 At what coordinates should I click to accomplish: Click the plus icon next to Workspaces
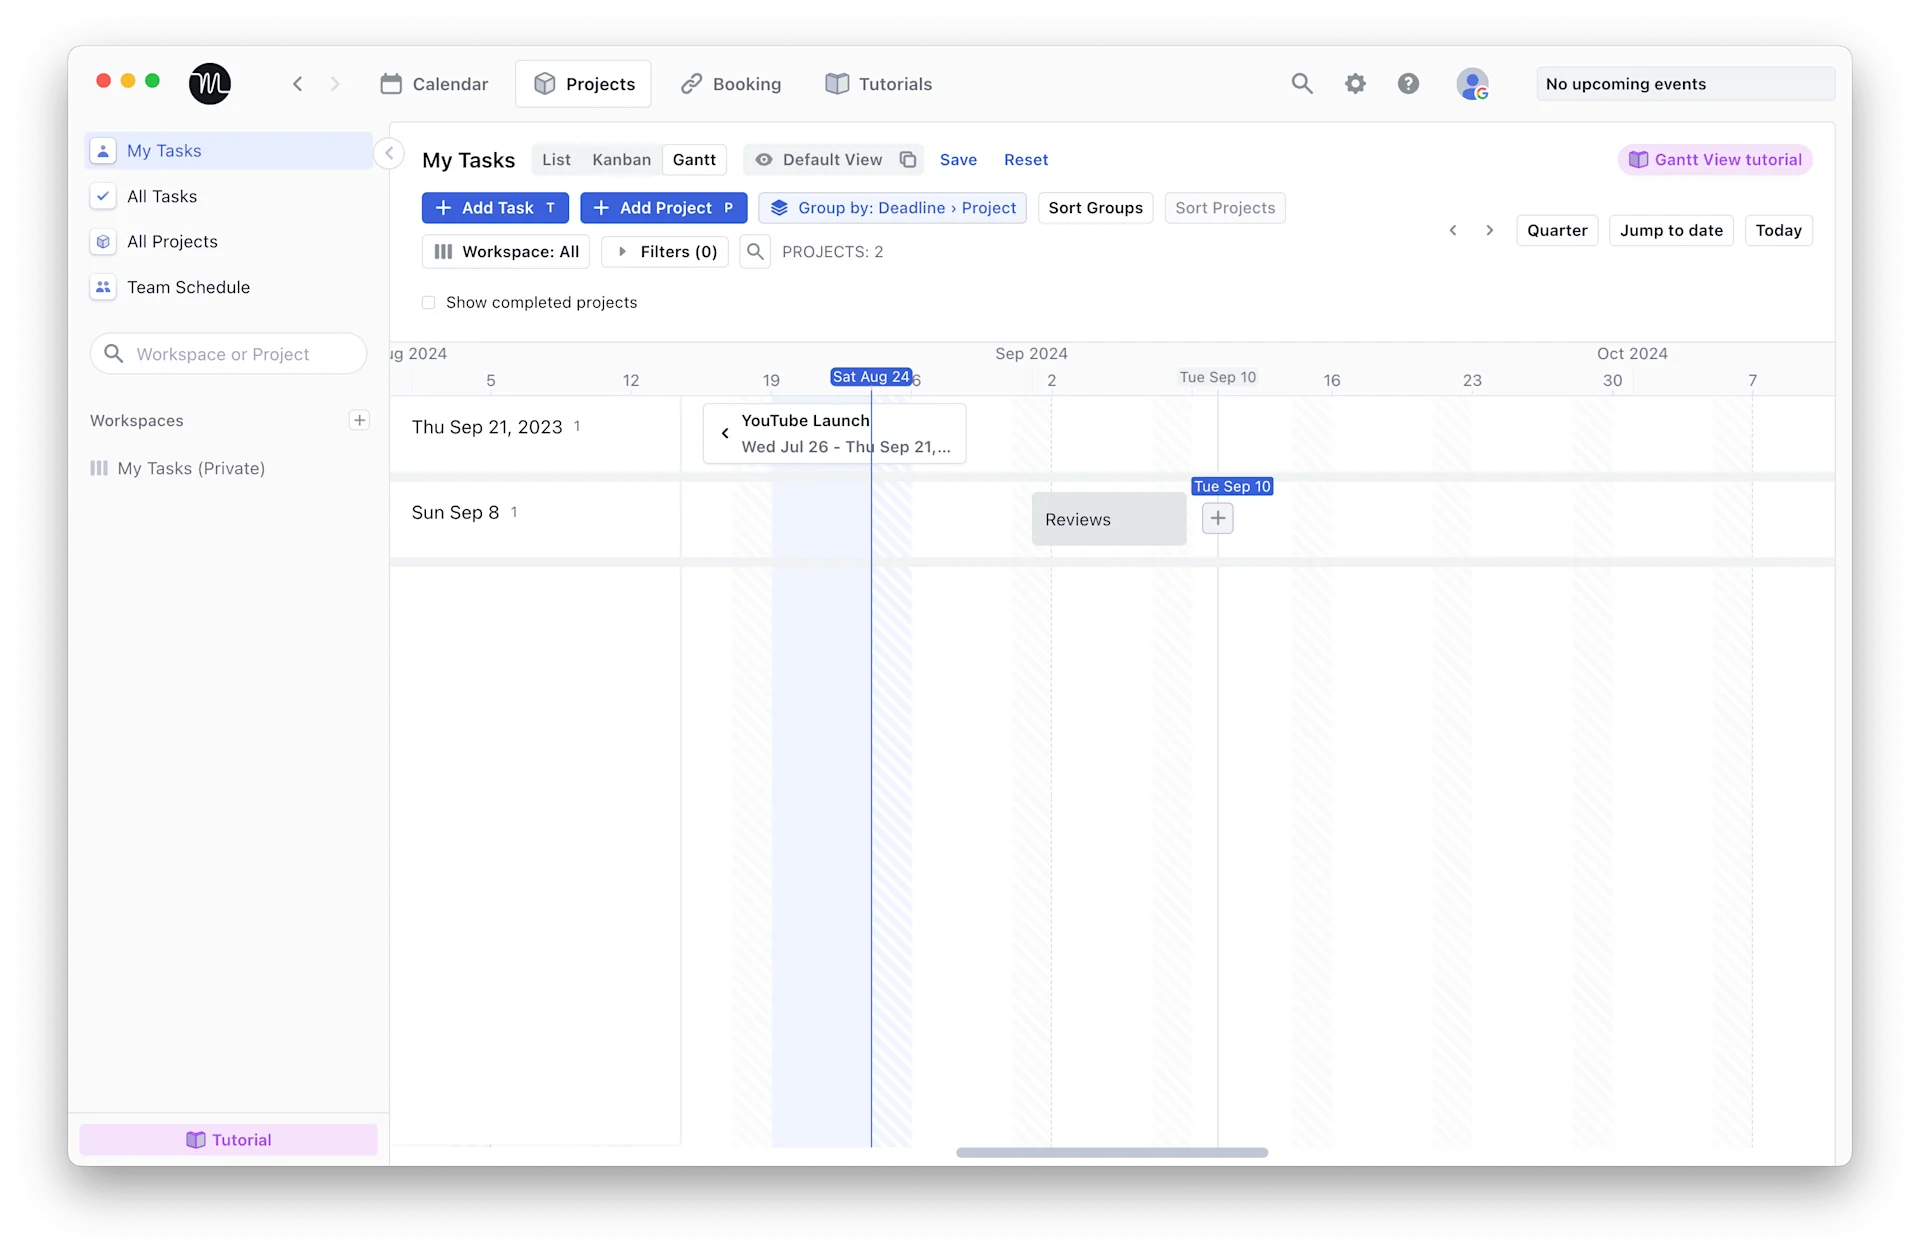[x=359, y=420]
